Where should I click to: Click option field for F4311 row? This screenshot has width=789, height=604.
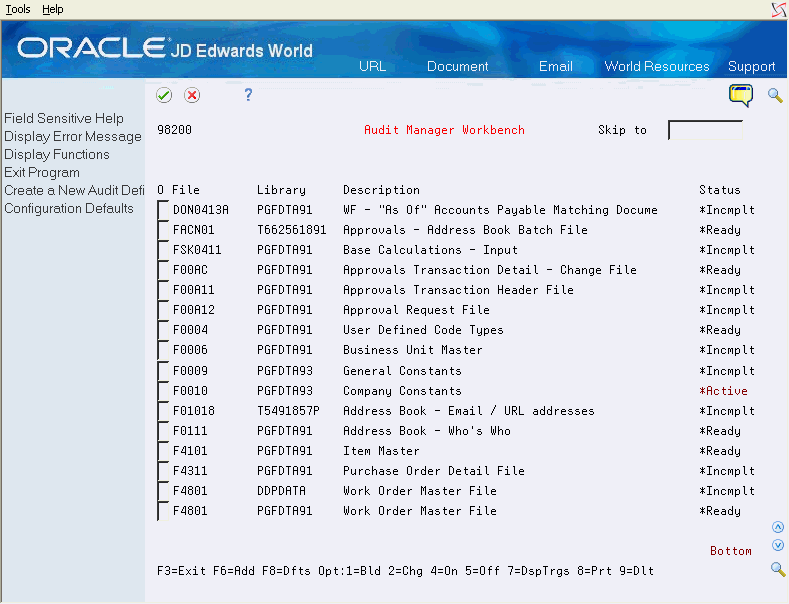[x=163, y=471]
